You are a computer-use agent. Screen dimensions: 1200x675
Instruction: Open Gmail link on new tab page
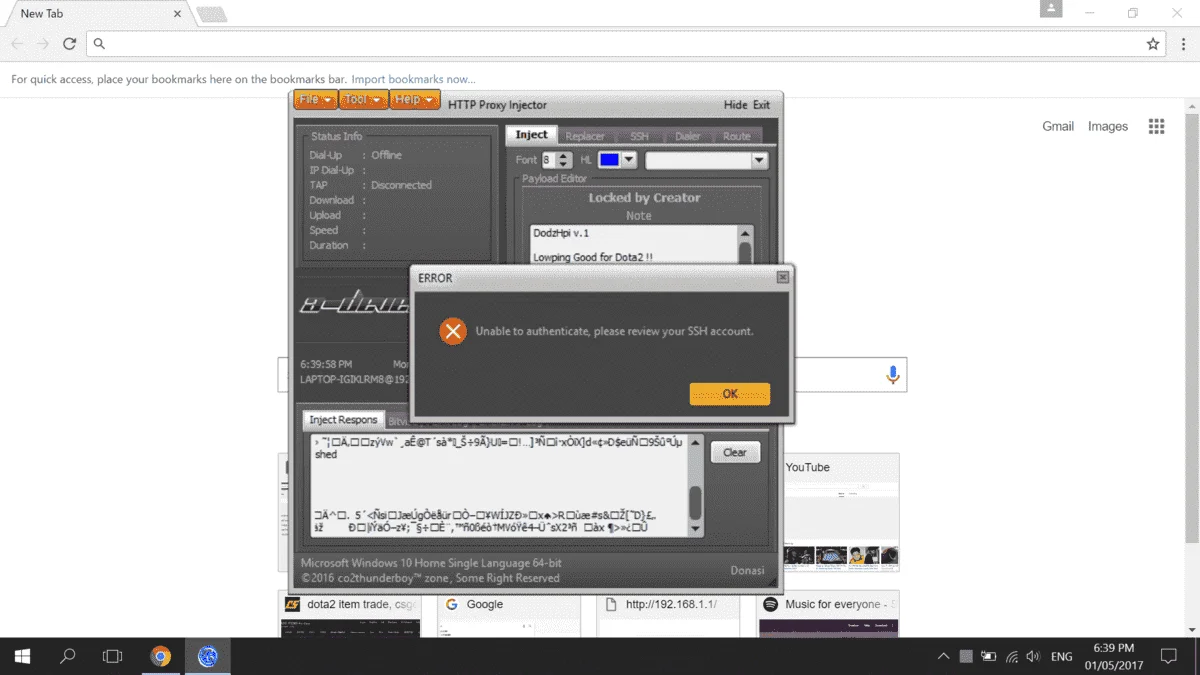(x=1058, y=126)
